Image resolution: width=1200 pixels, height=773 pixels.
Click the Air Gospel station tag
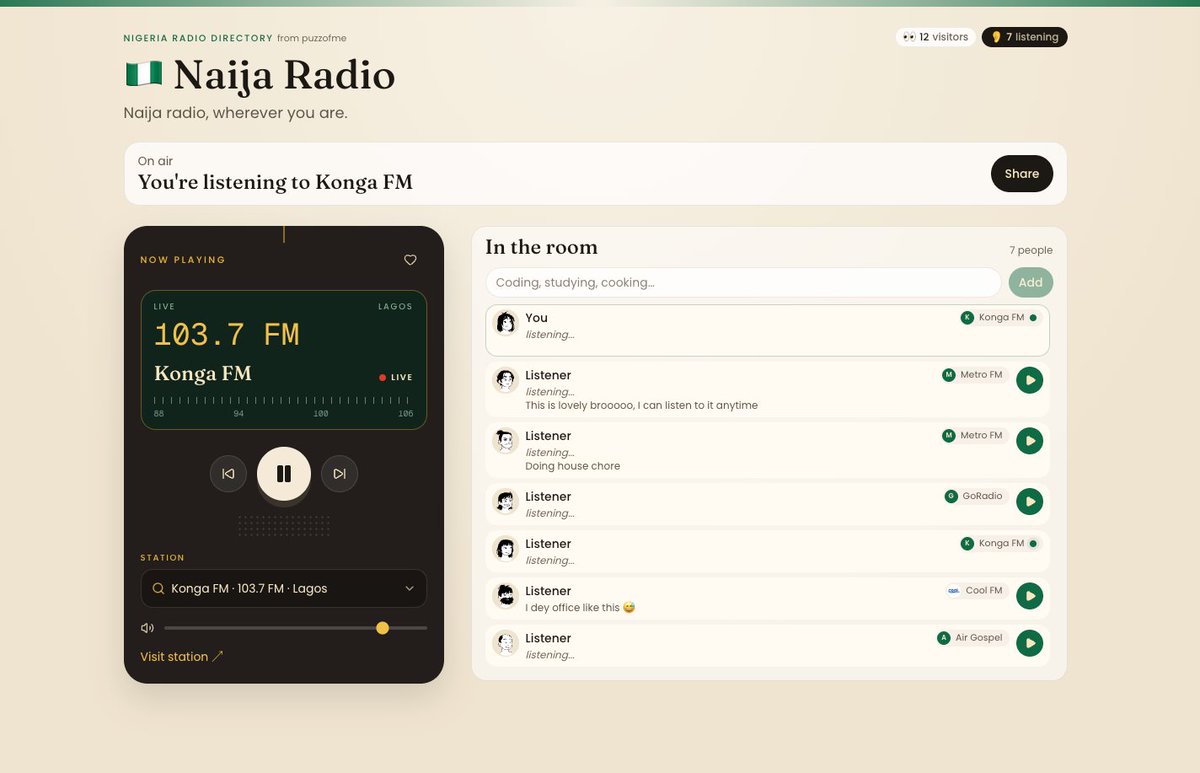[972, 638]
